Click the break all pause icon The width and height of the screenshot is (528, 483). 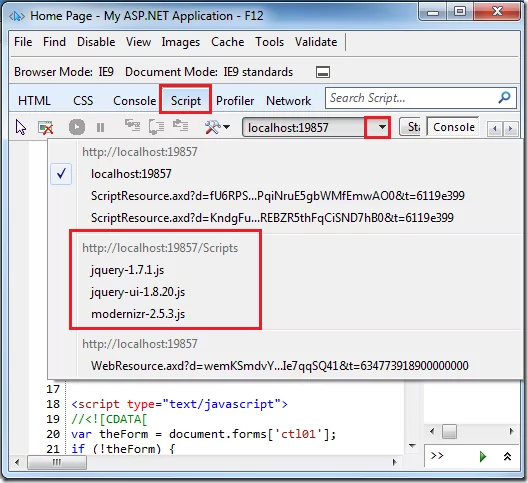coord(100,128)
